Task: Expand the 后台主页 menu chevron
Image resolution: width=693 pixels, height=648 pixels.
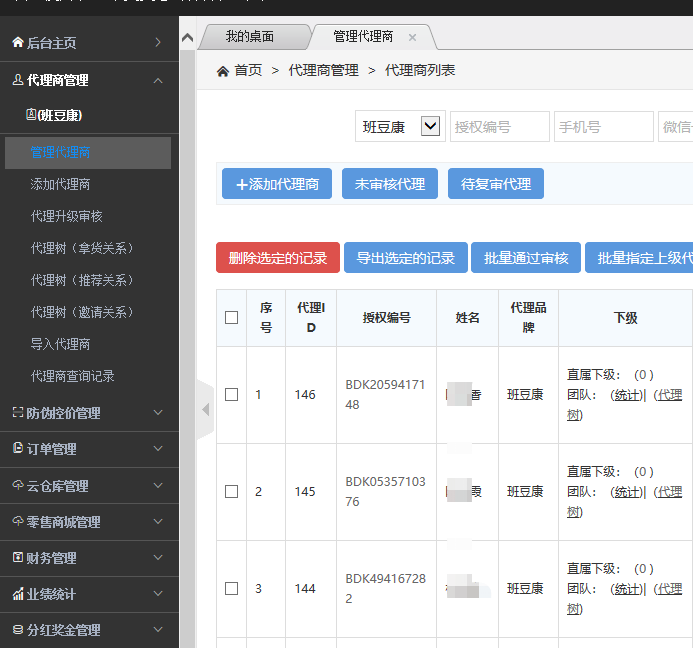Action: pos(158,42)
